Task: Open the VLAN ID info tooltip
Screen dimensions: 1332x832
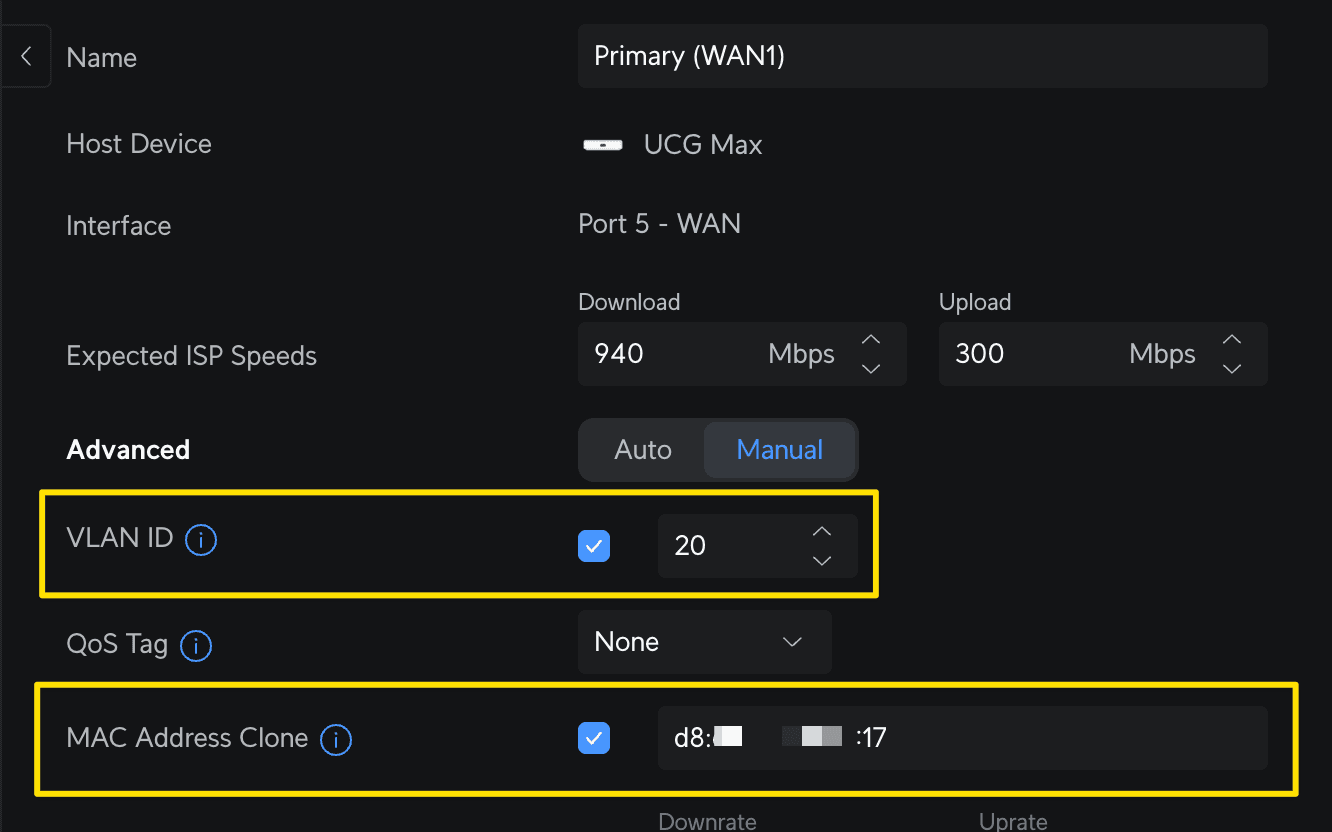Action: click(201, 539)
